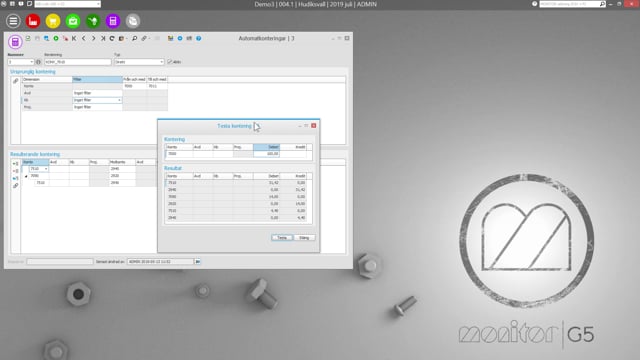Click the blue arrow beside Senast ändrad
The height and width of the screenshot is (360, 640).
click(x=198, y=262)
